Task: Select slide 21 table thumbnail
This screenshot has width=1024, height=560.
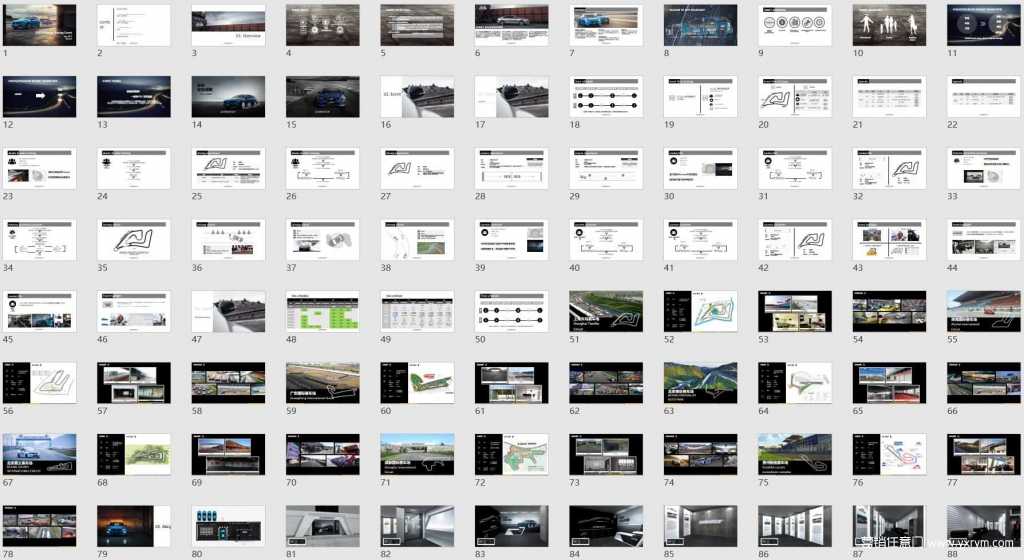Action: click(889, 97)
